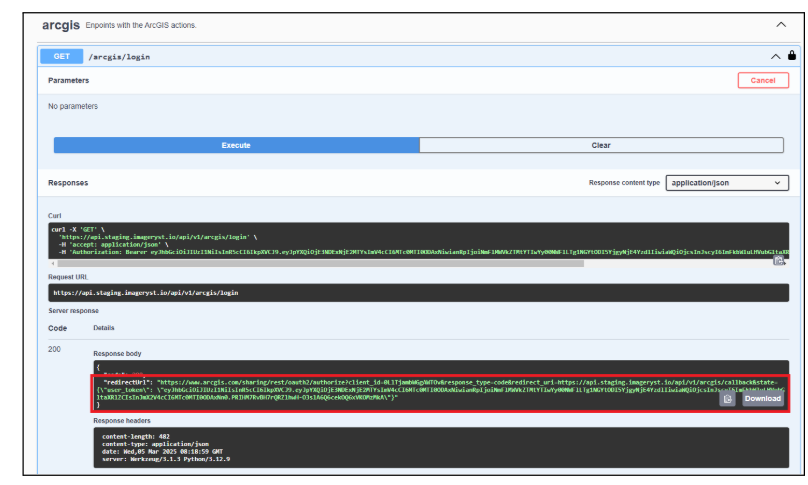Click the authorization lock icon for /arcgis/login
Image resolution: width=808 pixels, height=485 pixels.
pyautogui.click(x=792, y=56)
